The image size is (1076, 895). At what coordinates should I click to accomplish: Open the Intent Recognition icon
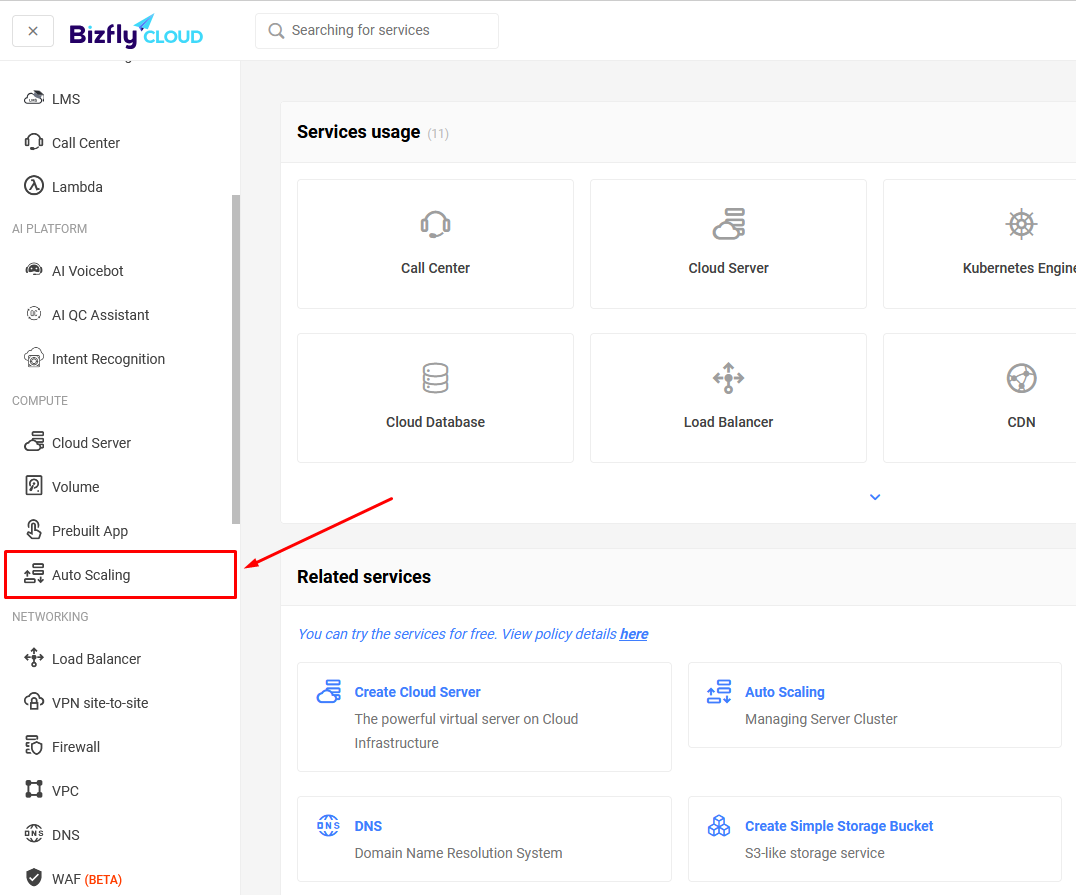point(34,358)
